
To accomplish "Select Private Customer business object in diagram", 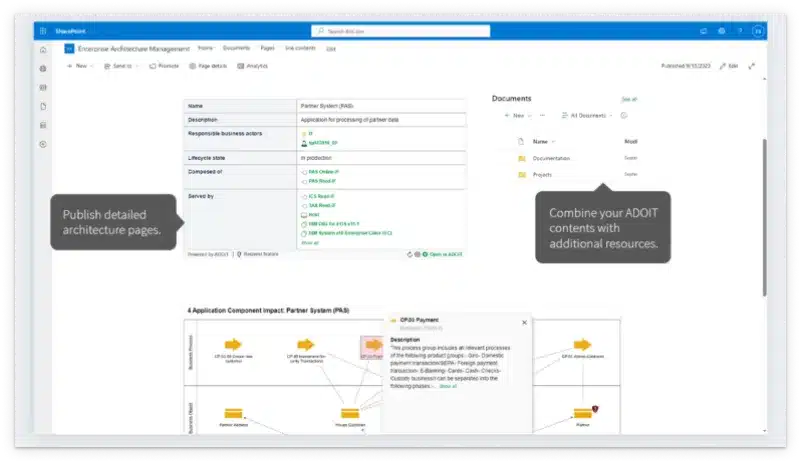I will pos(350,413).
